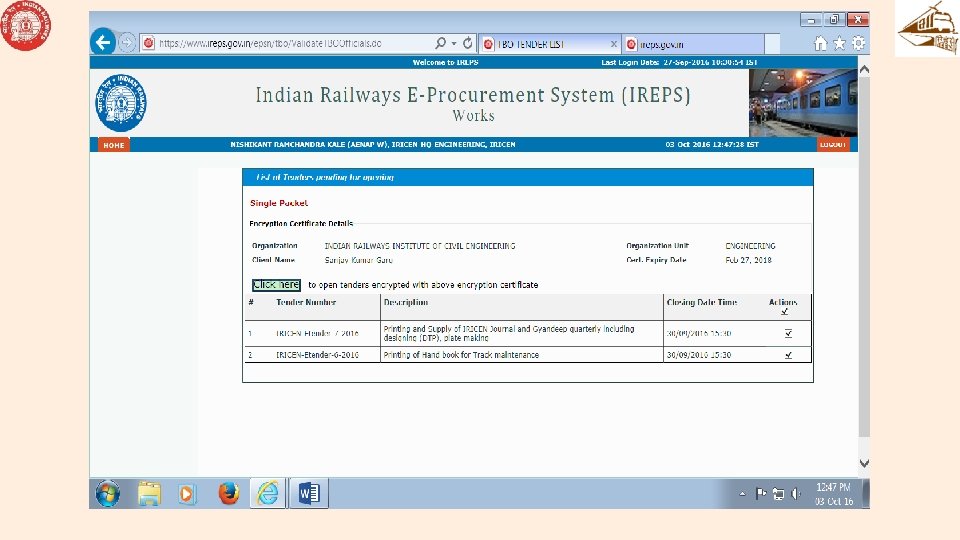Click the volume speaker tray icon
Image resolution: width=960 pixels, height=540 pixels.
tap(796, 493)
